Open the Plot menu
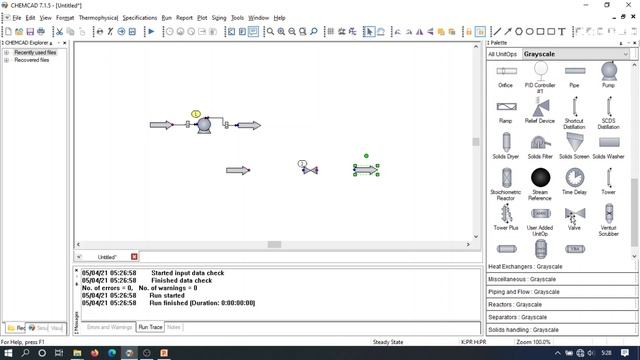640x360 pixels. coord(202,18)
